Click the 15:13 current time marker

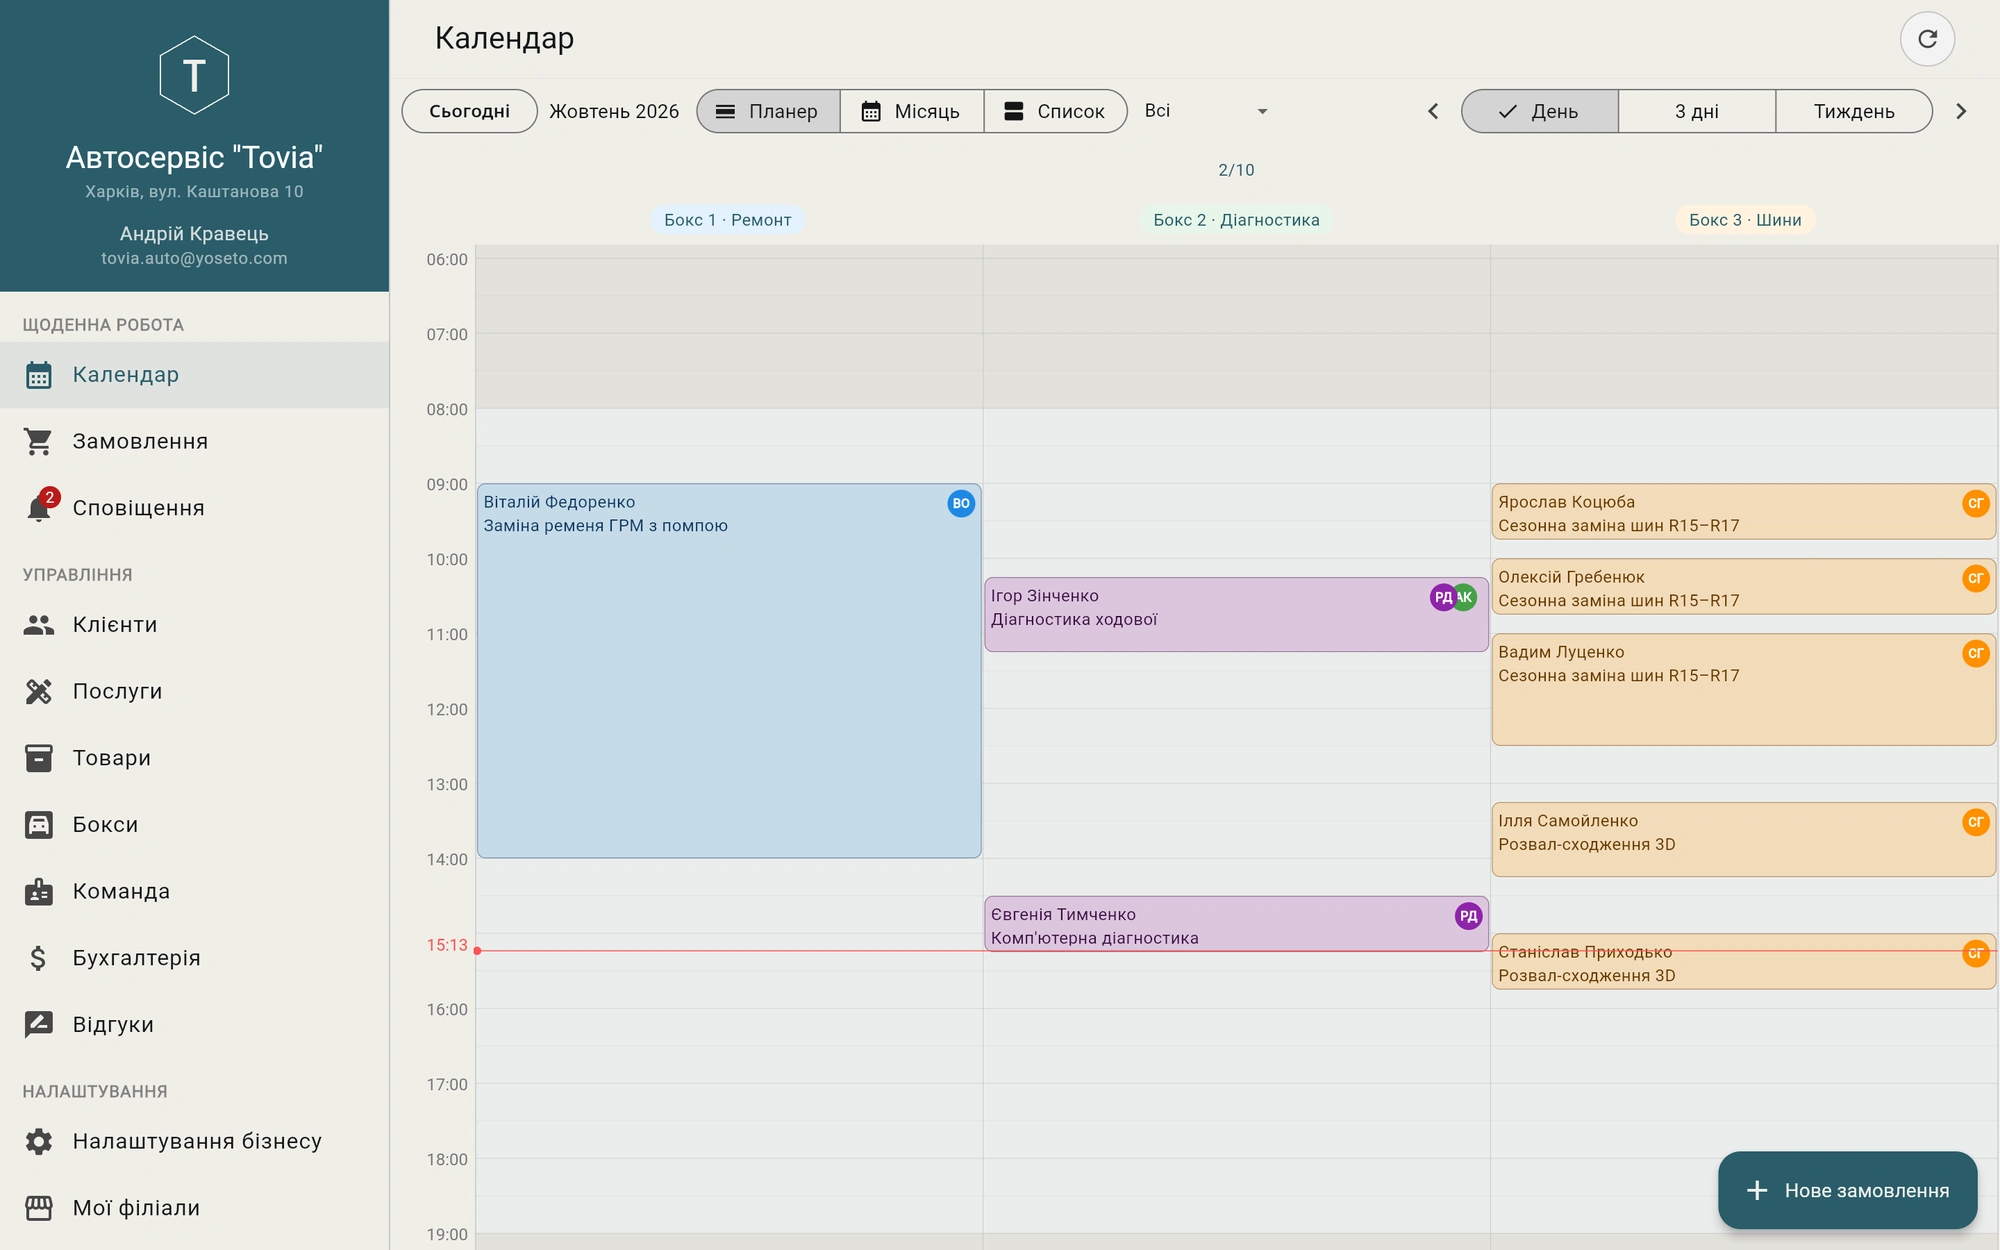pyautogui.click(x=446, y=945)
